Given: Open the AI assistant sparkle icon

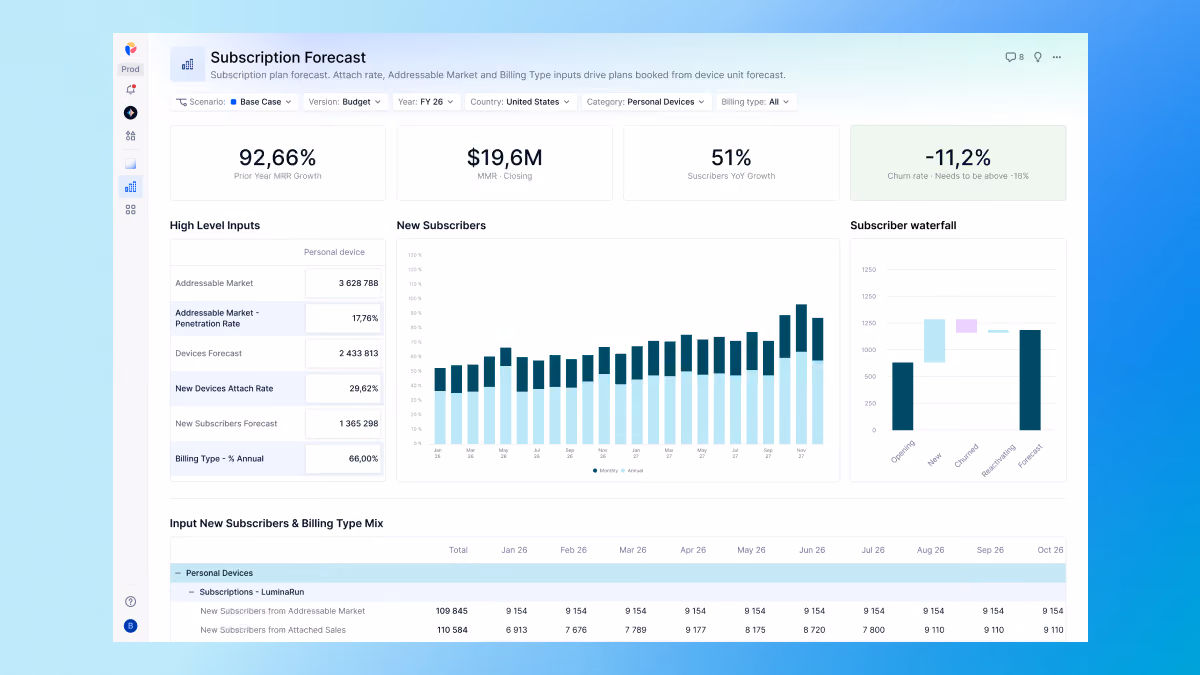Looking at the screenshot, I should pyautogui.click(x=130, y=113).
